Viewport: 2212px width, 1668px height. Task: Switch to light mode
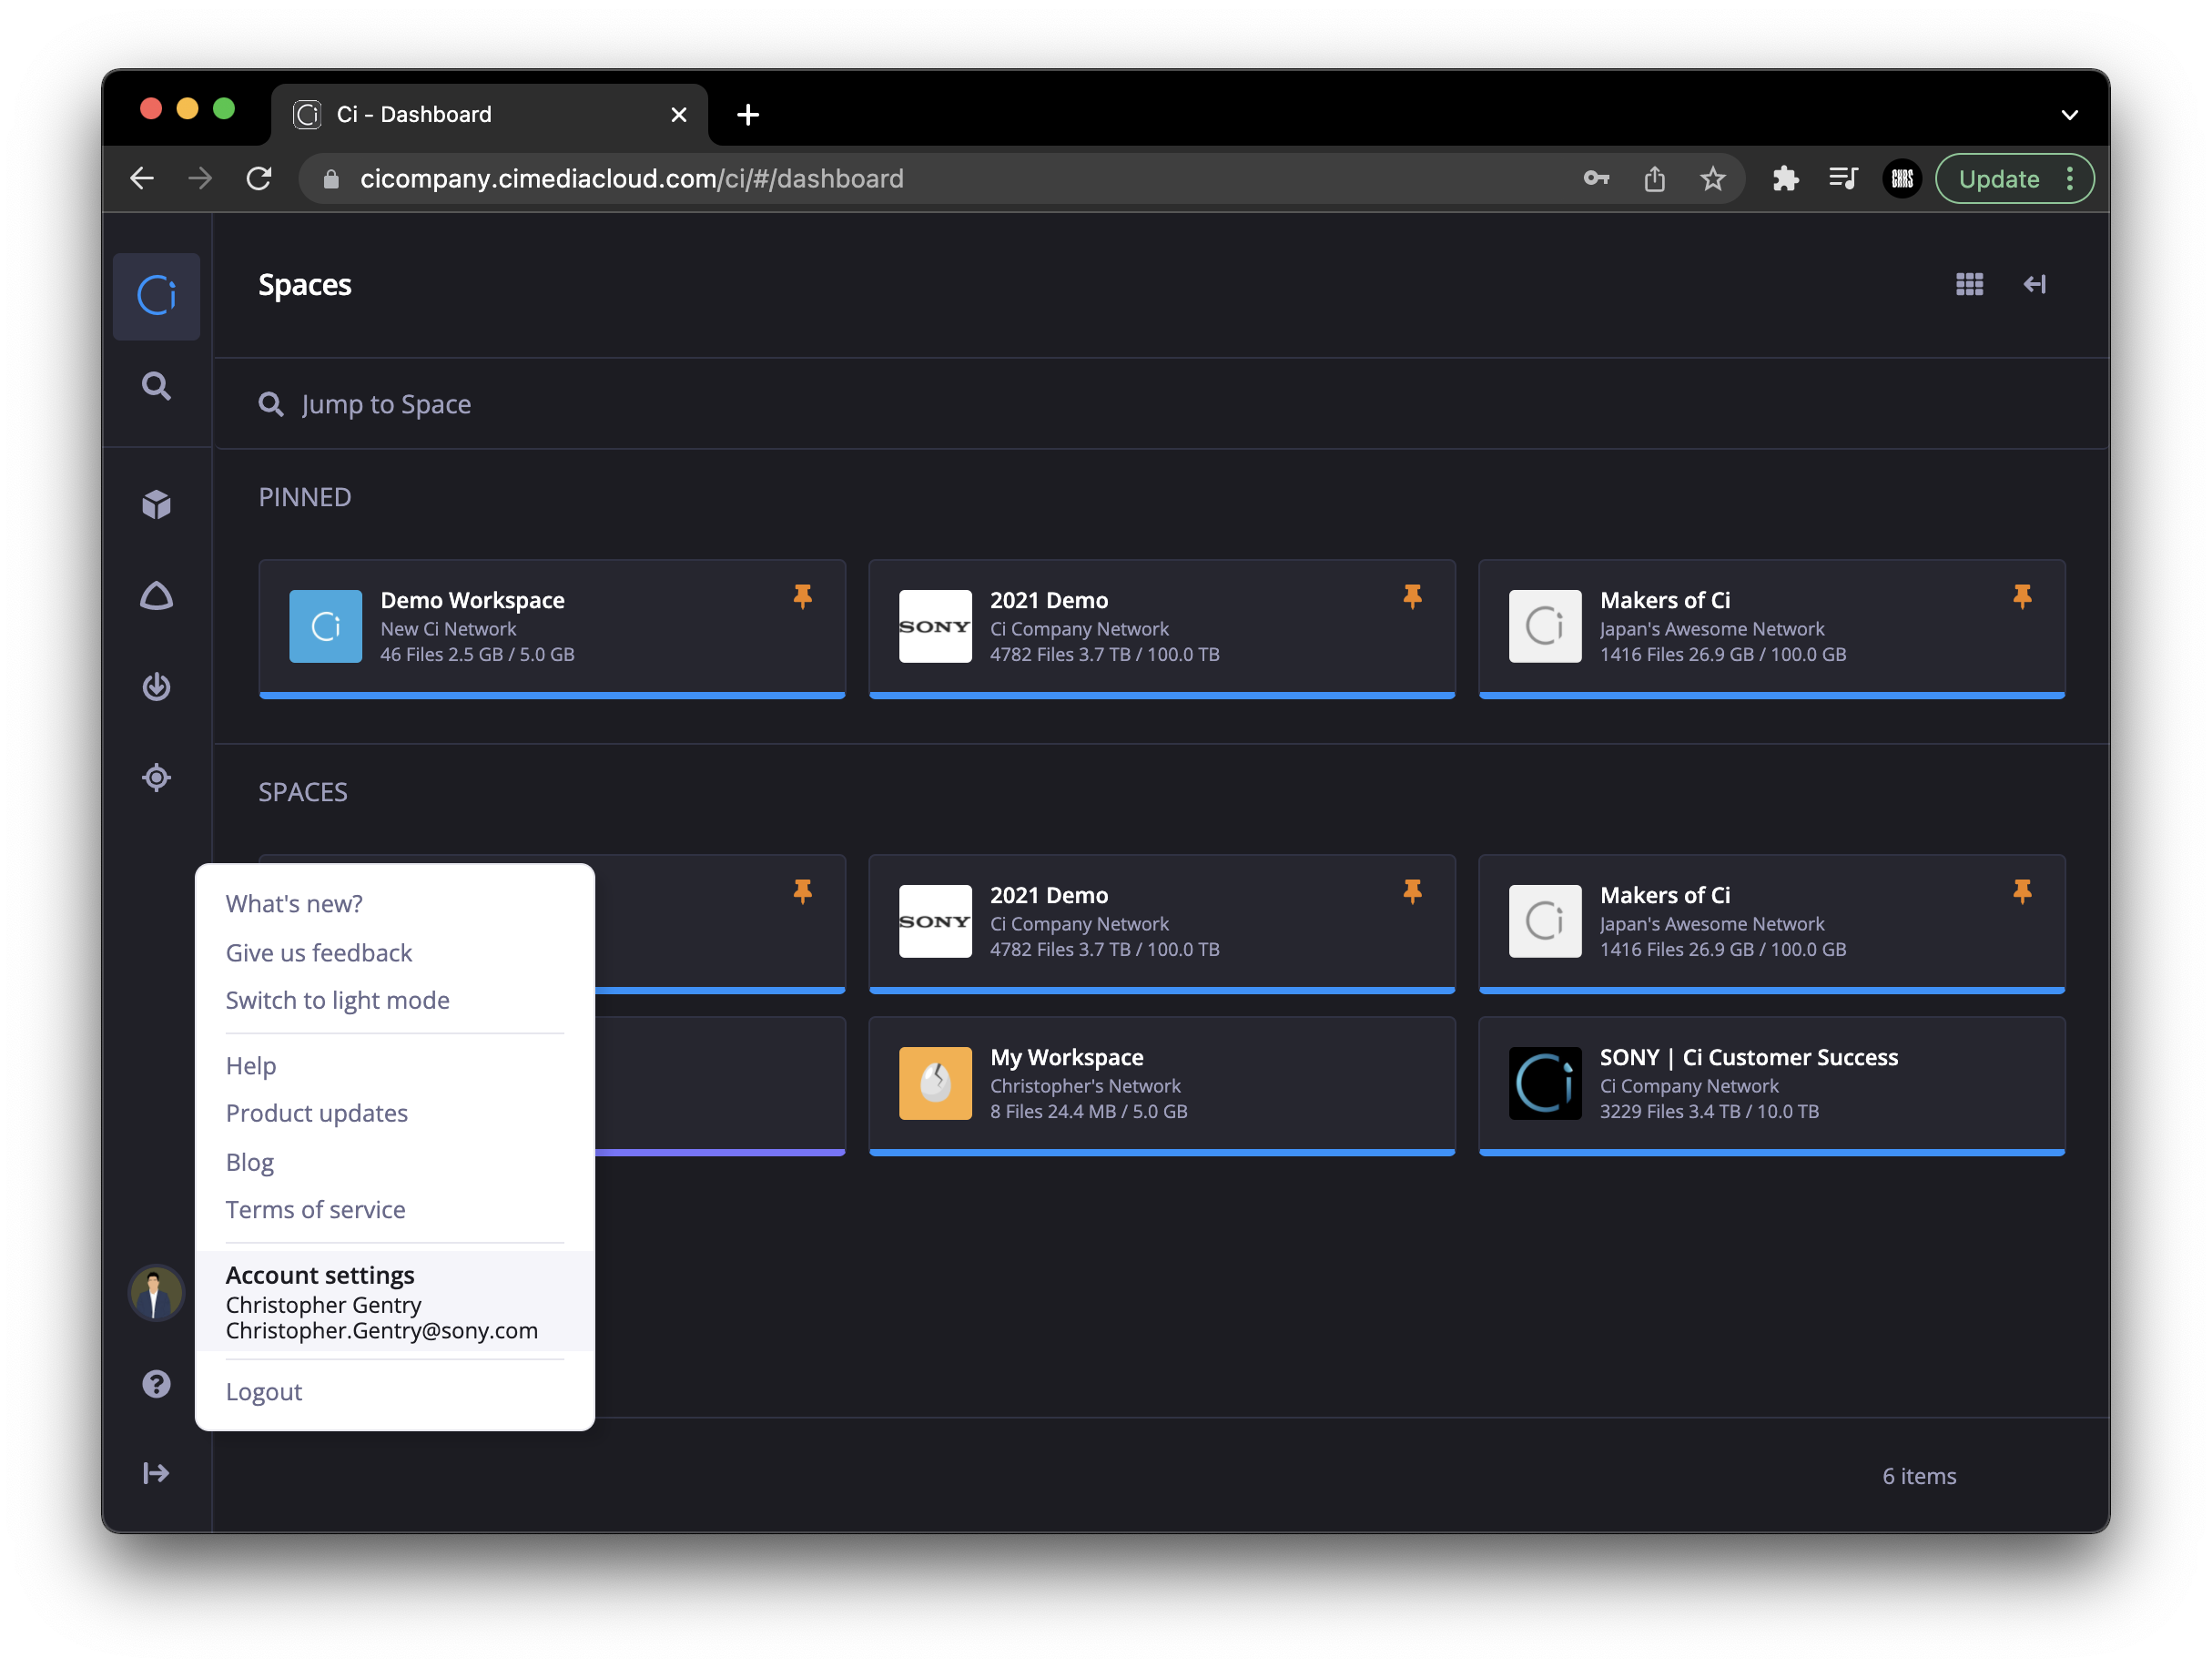click(x=338, y=1000)
